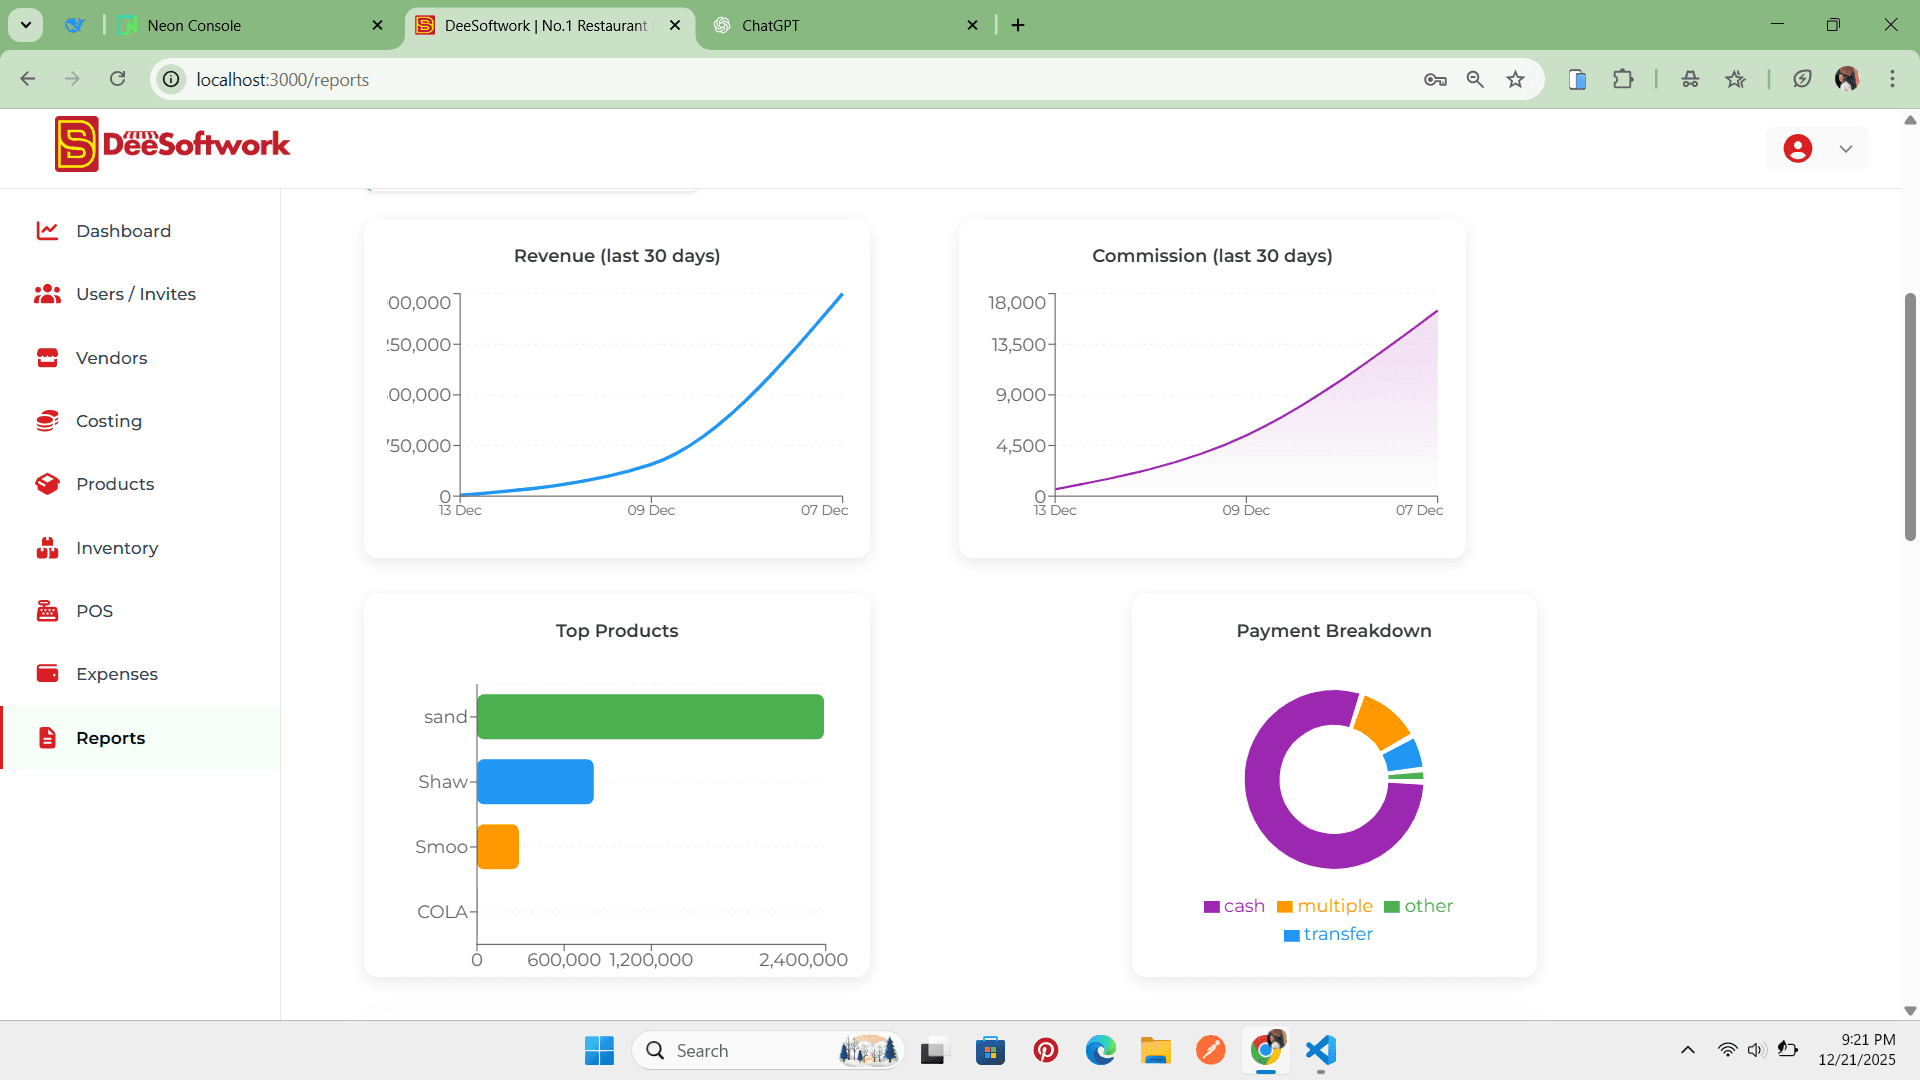Click the Vendors store icon

(47, 358)
